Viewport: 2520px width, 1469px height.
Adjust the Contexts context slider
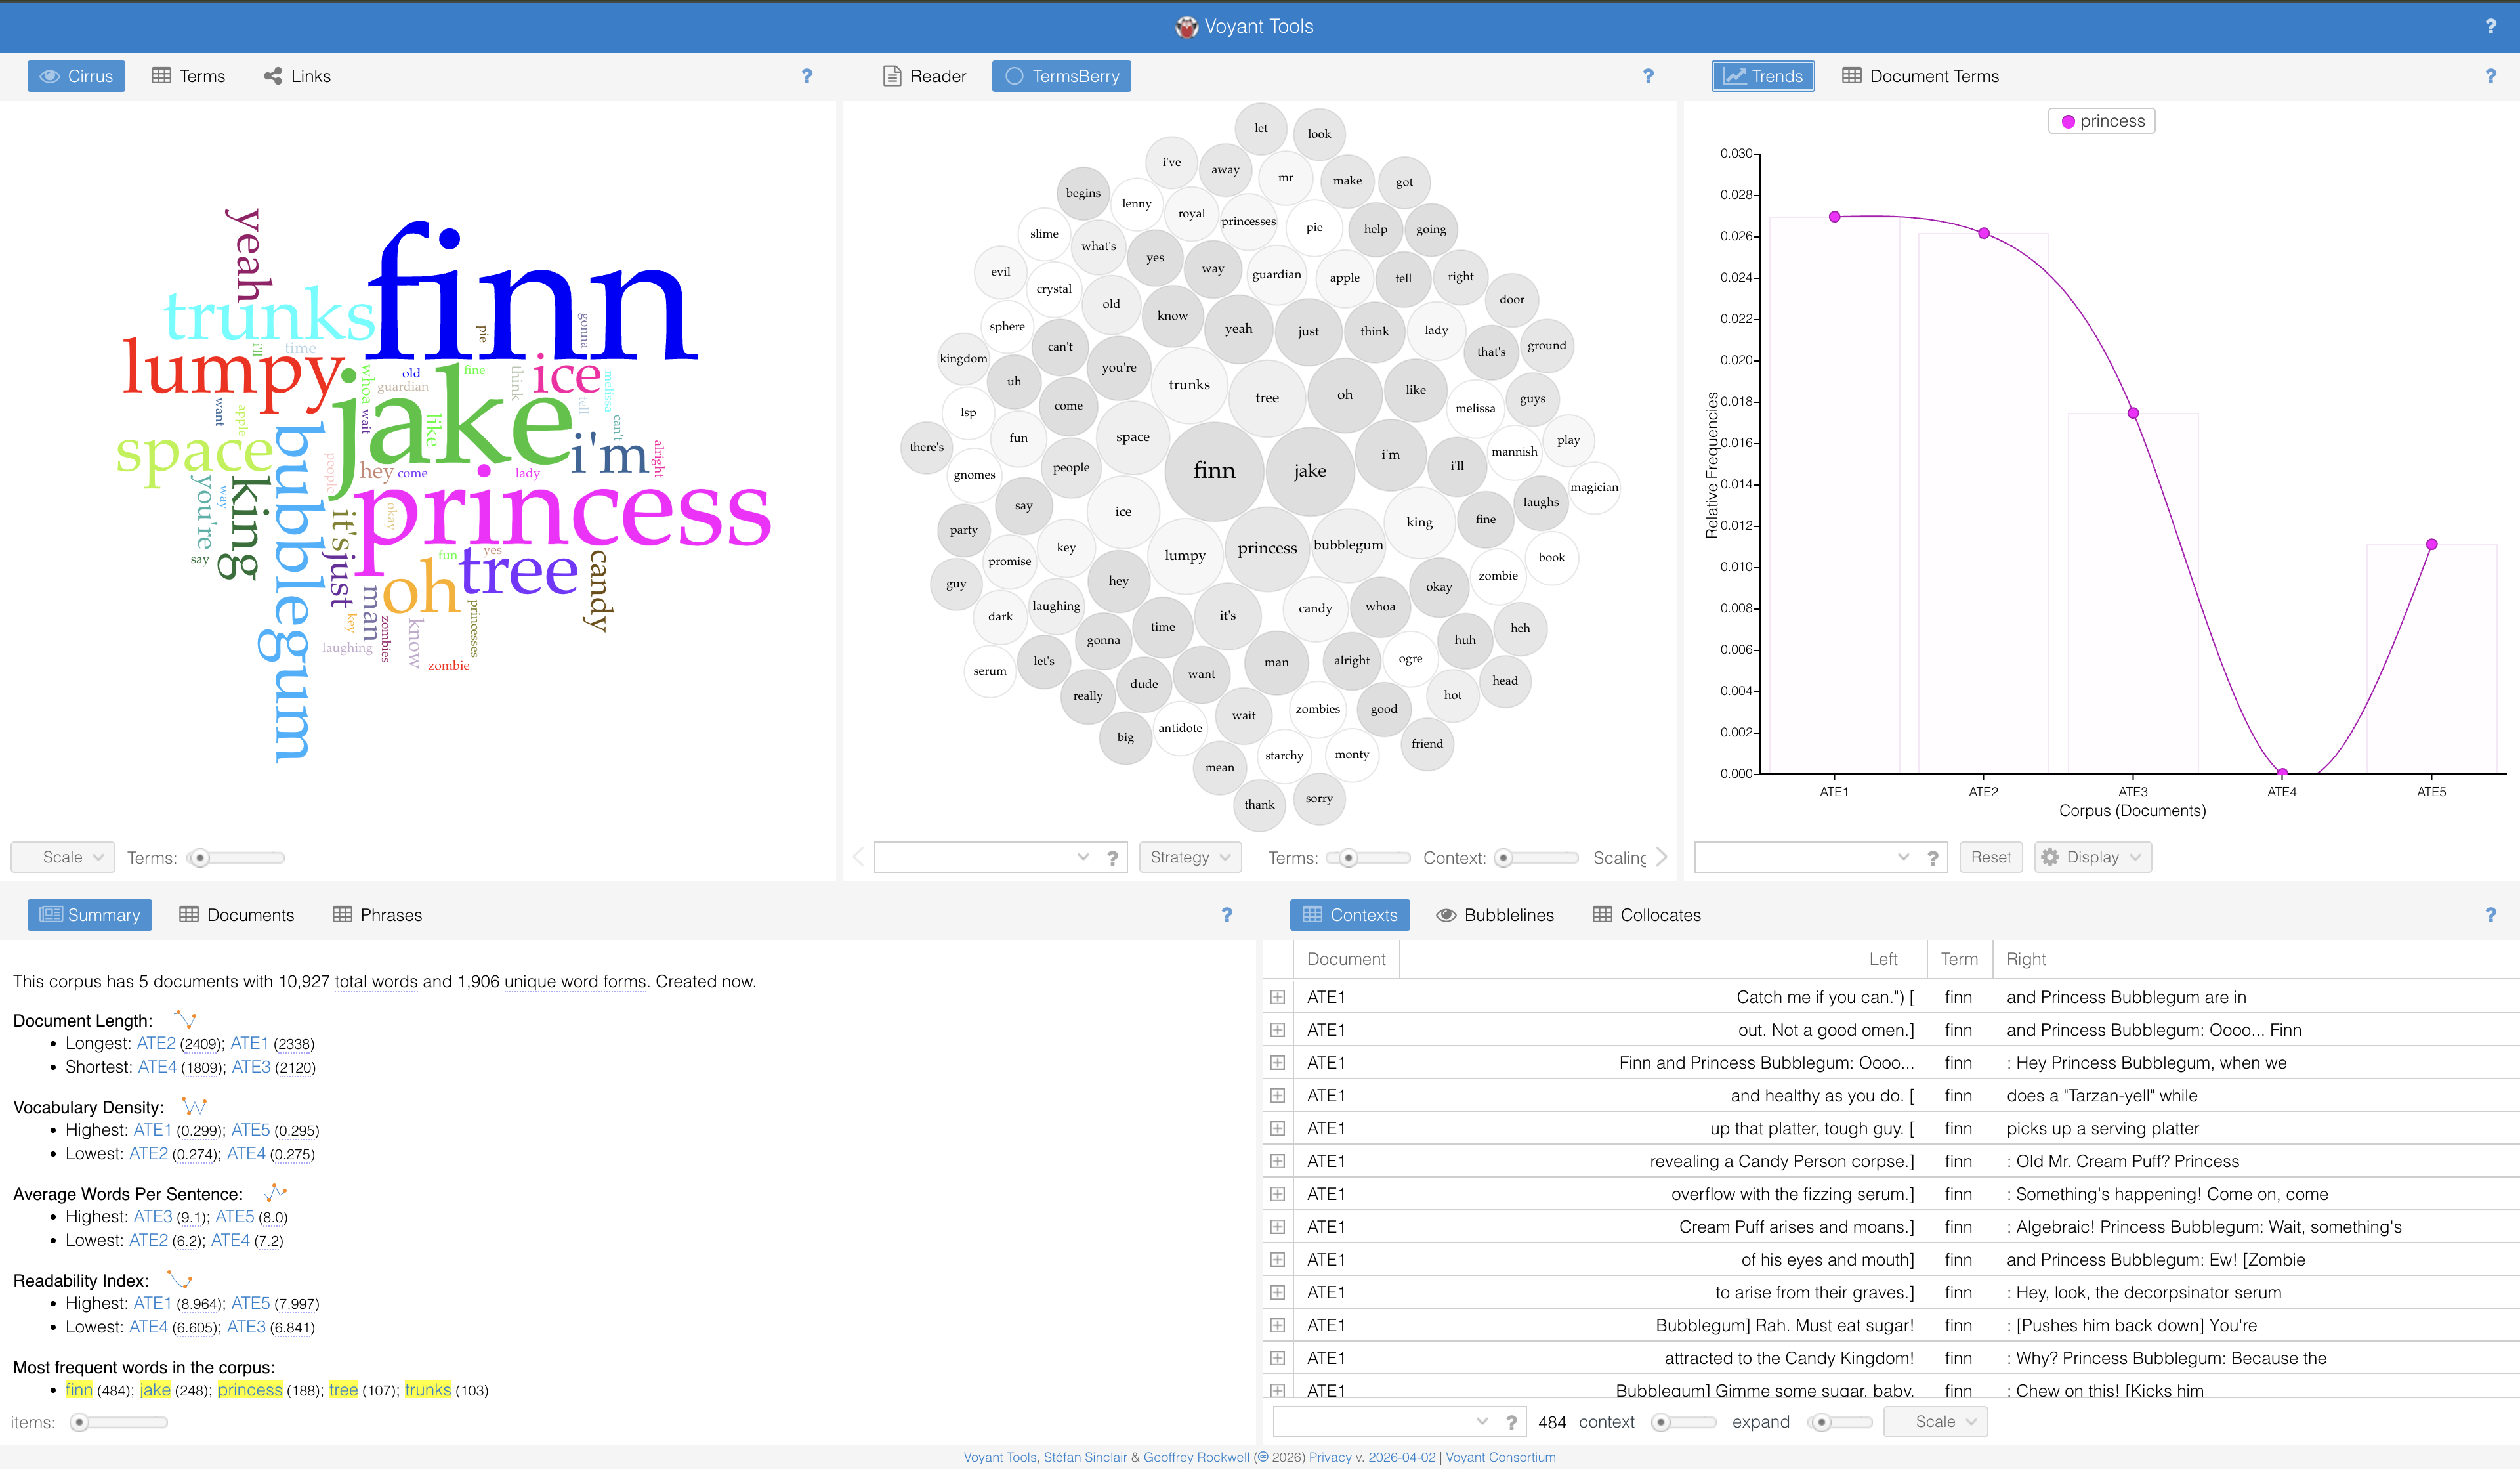[x=1683, y=1422]
